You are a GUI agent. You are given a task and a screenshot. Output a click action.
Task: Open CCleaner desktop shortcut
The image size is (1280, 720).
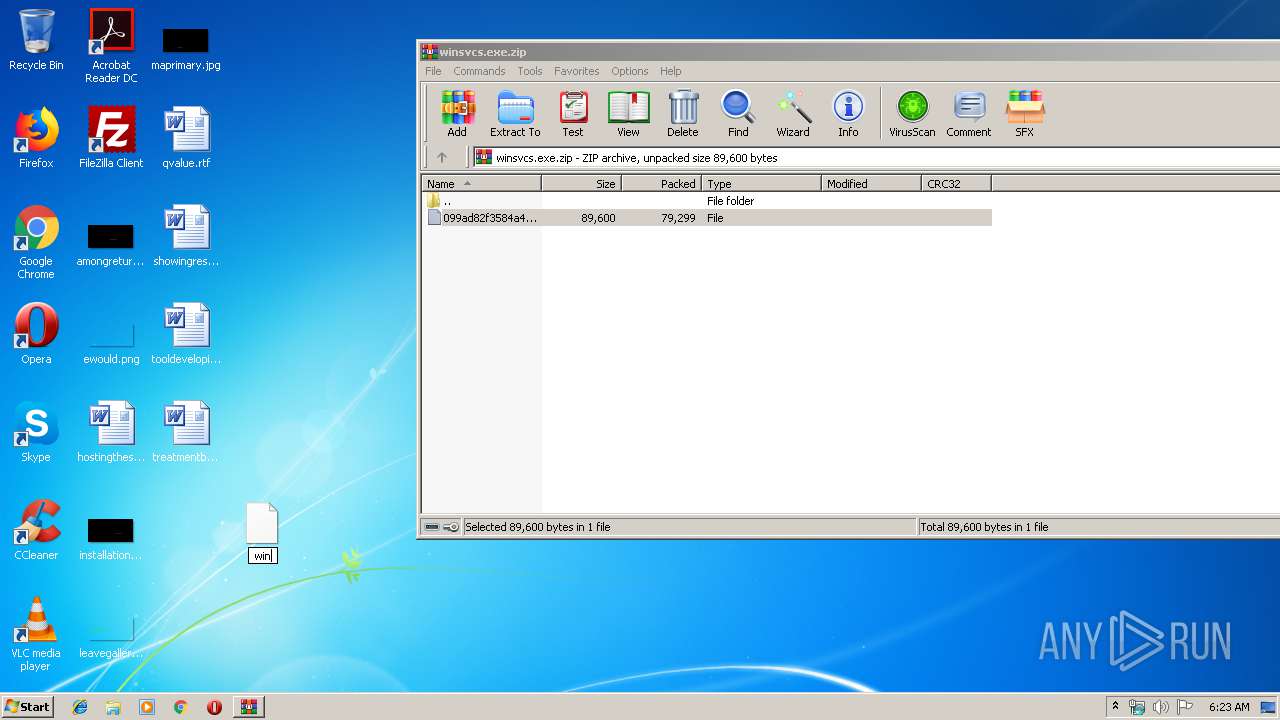point(36,530)
